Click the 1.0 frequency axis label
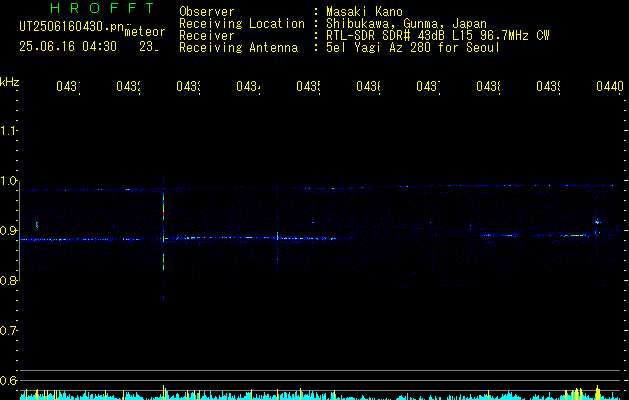This screenshot has width=629, height=400. (x=8, y=181)
